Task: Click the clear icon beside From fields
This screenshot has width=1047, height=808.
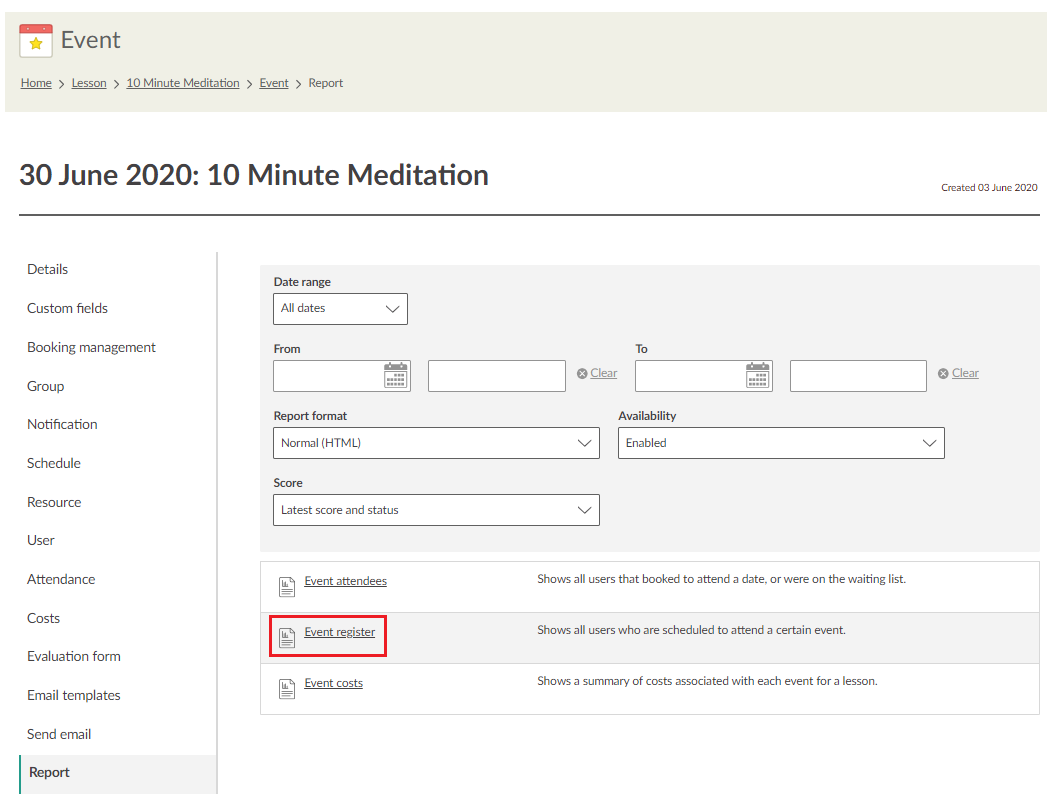Action: 582,374
